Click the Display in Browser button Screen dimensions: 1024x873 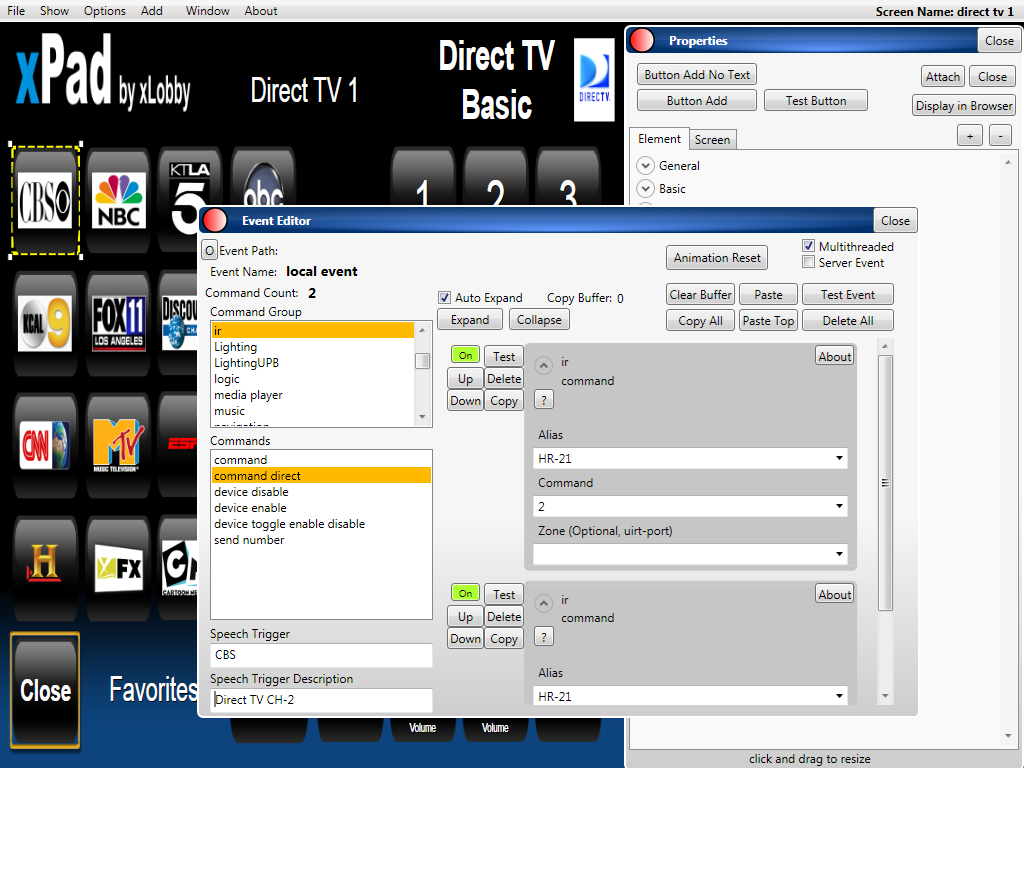point(964,106)
